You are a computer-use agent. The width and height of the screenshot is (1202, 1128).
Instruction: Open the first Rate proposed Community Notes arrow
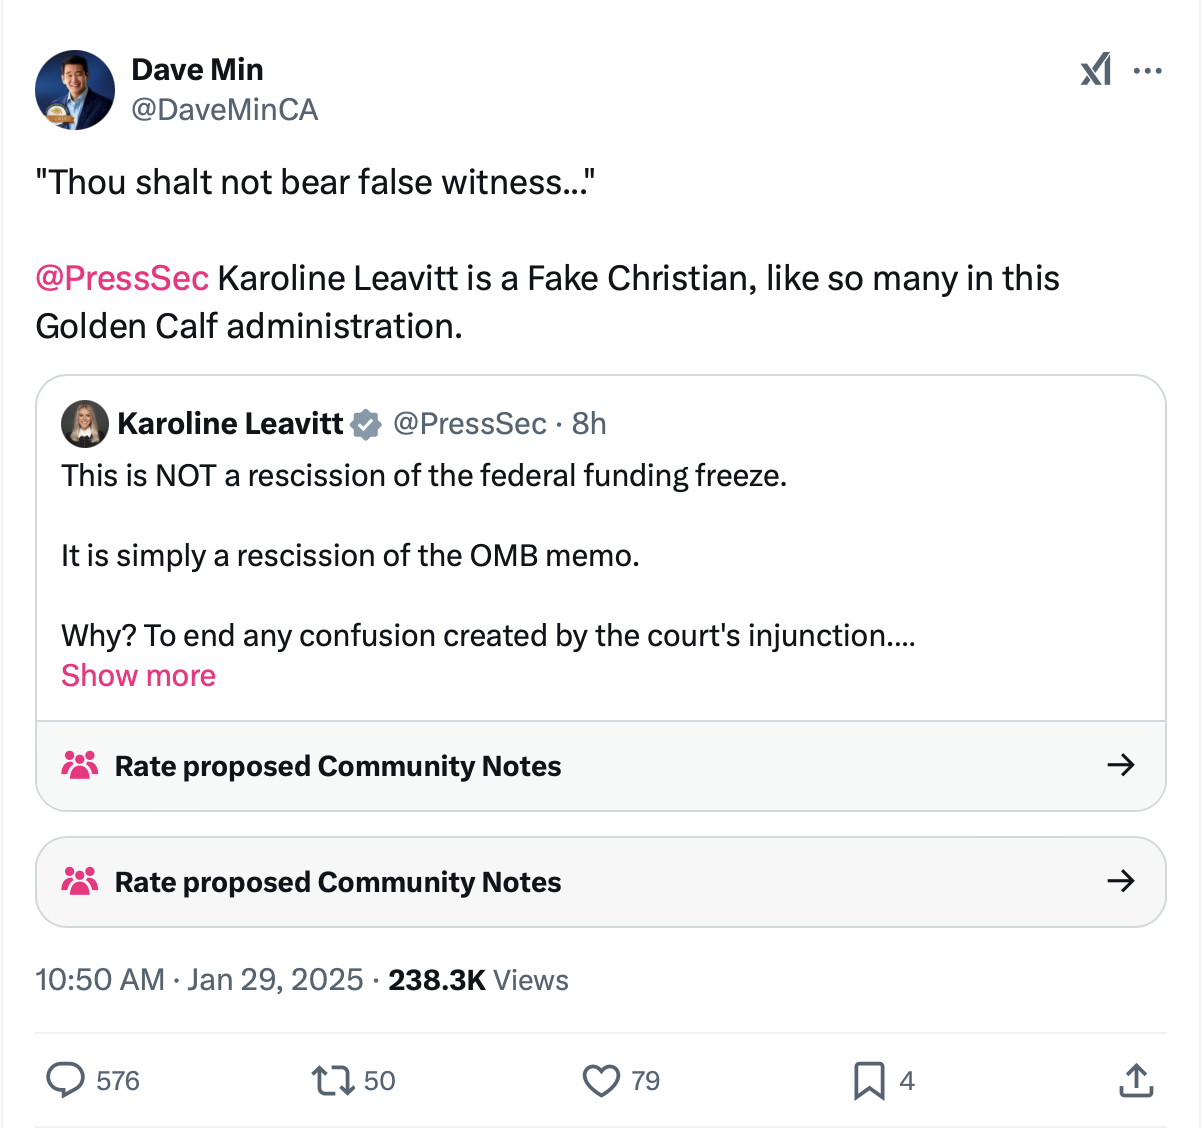1121,765
